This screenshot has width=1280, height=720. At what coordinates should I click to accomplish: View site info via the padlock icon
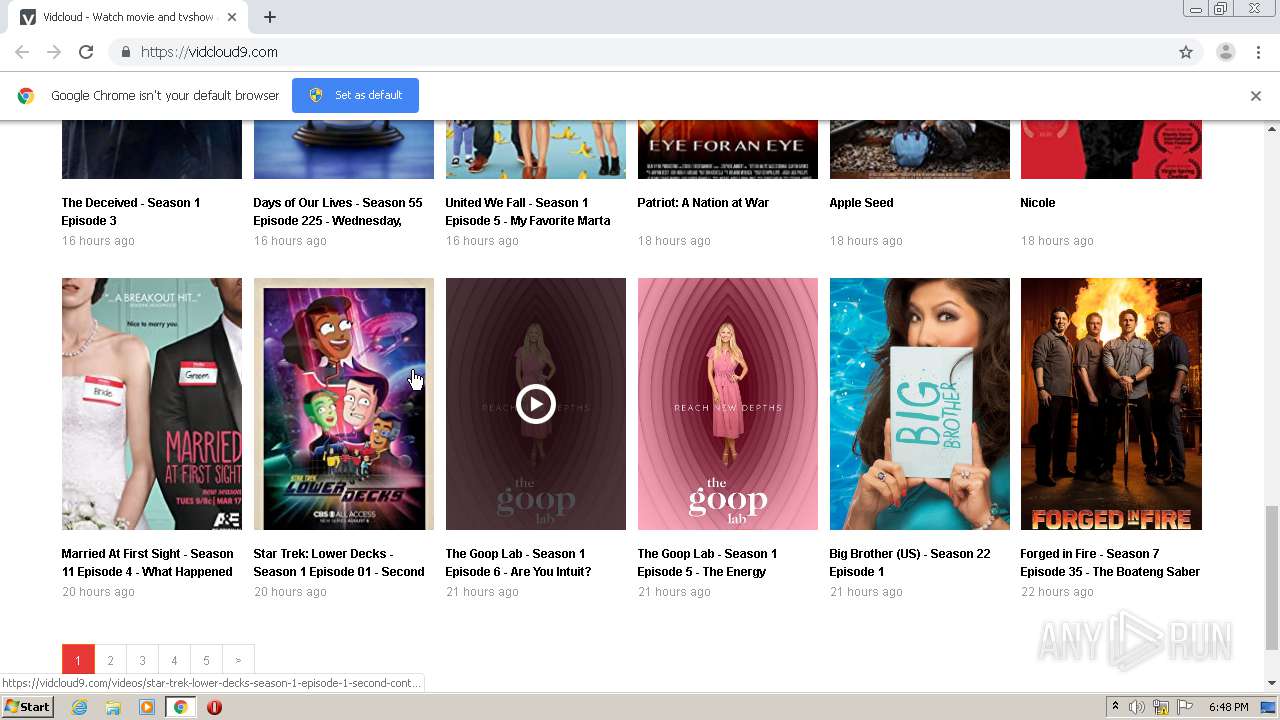[x=125, y=52]
